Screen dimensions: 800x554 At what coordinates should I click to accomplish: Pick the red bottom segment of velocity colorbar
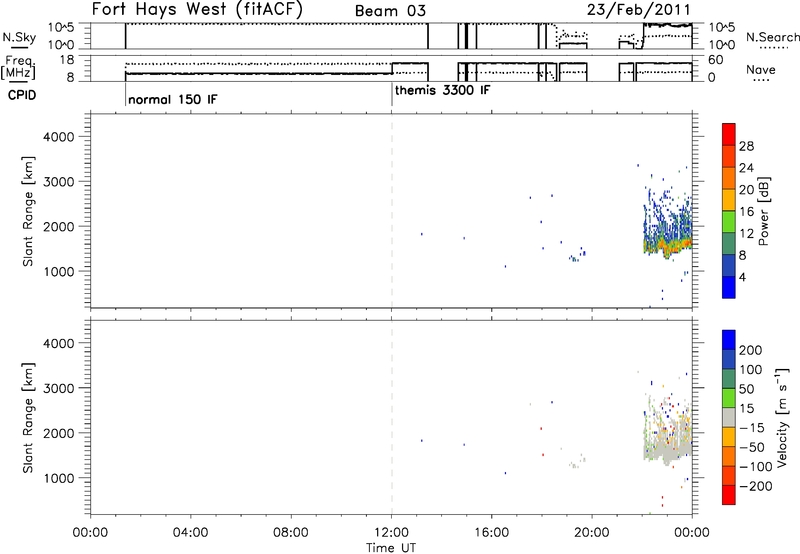pyautogui.click(x=729, y=495)
